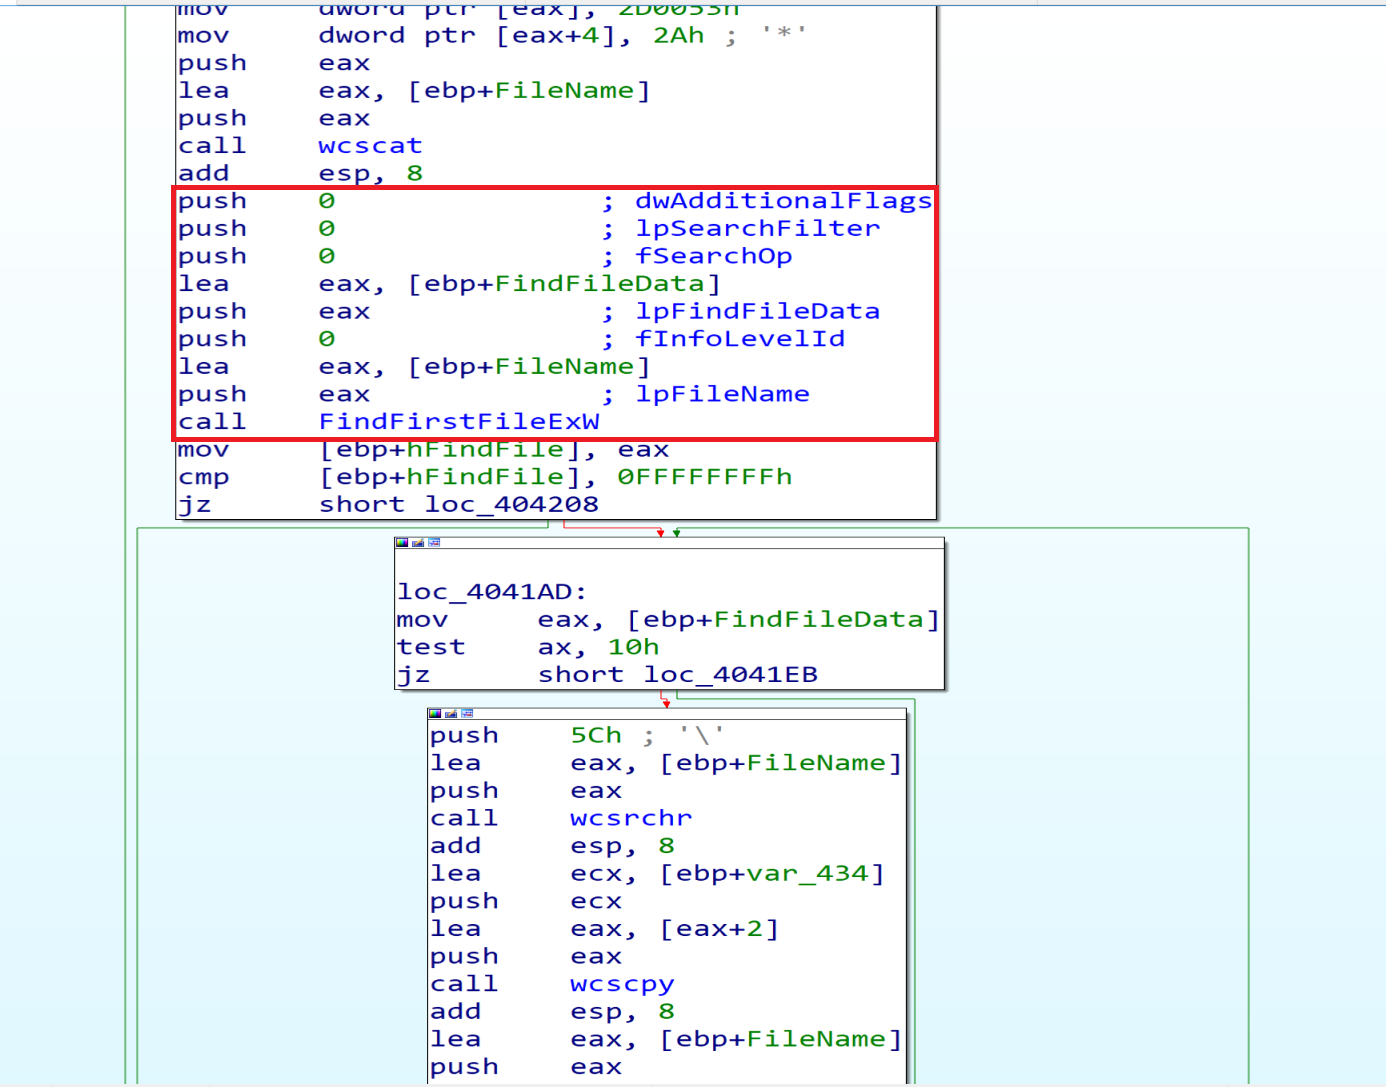Click the pencil edit icon on wcsrchr block
Screen dimensions: 1386x1087
coord(450,714)
